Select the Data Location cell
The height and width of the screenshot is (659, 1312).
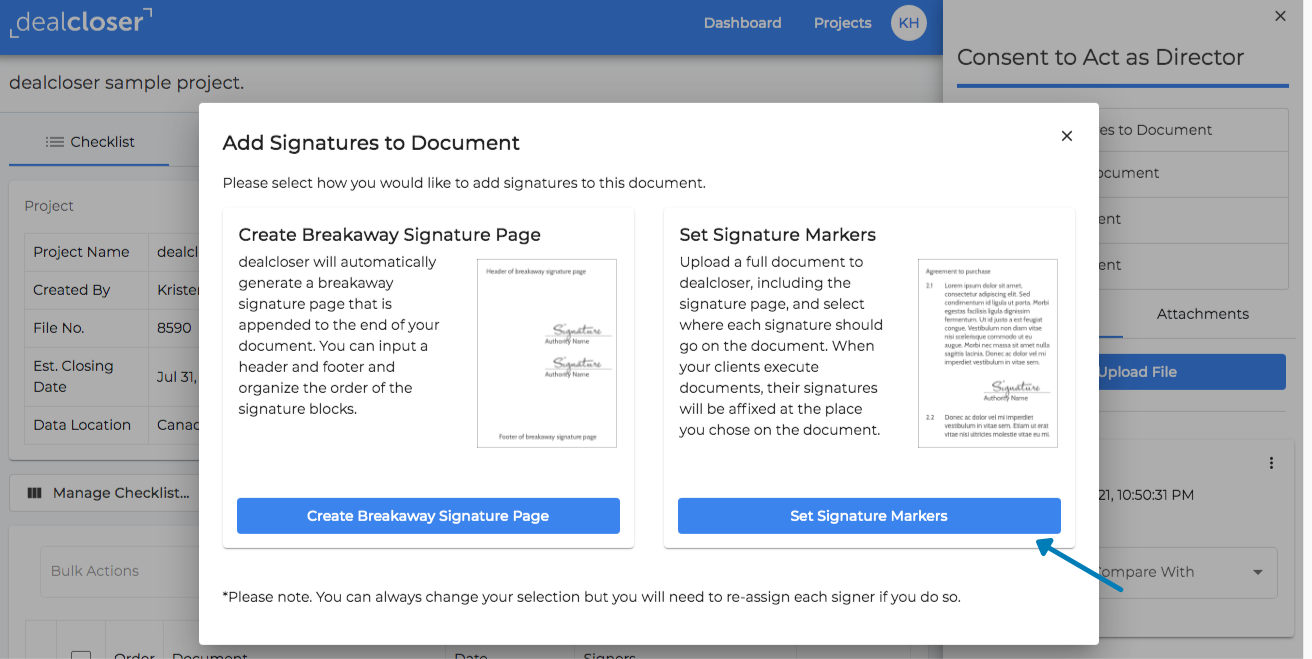(87, 425)
